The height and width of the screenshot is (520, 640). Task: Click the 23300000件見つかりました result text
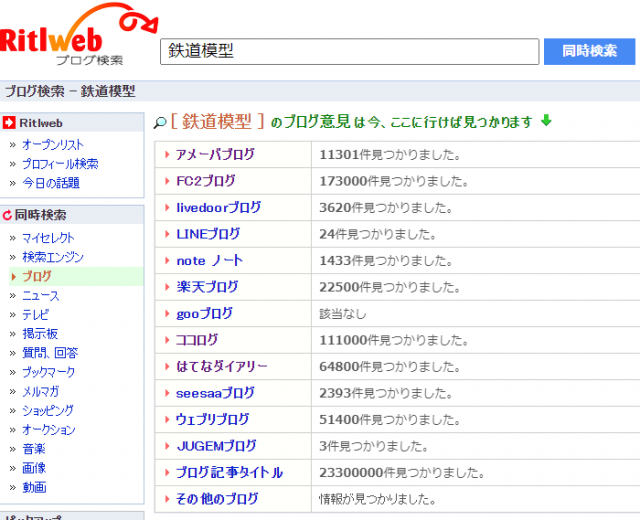click(x=402, y=473)
